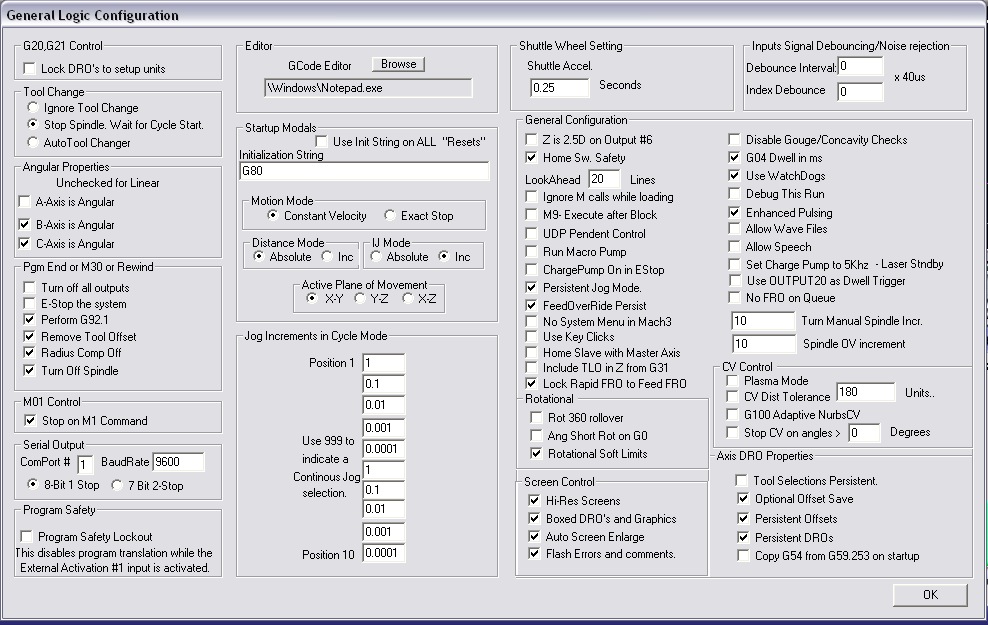Enable Rot 360 rollover option
988x625 pixels.
(x=535, y=418)
